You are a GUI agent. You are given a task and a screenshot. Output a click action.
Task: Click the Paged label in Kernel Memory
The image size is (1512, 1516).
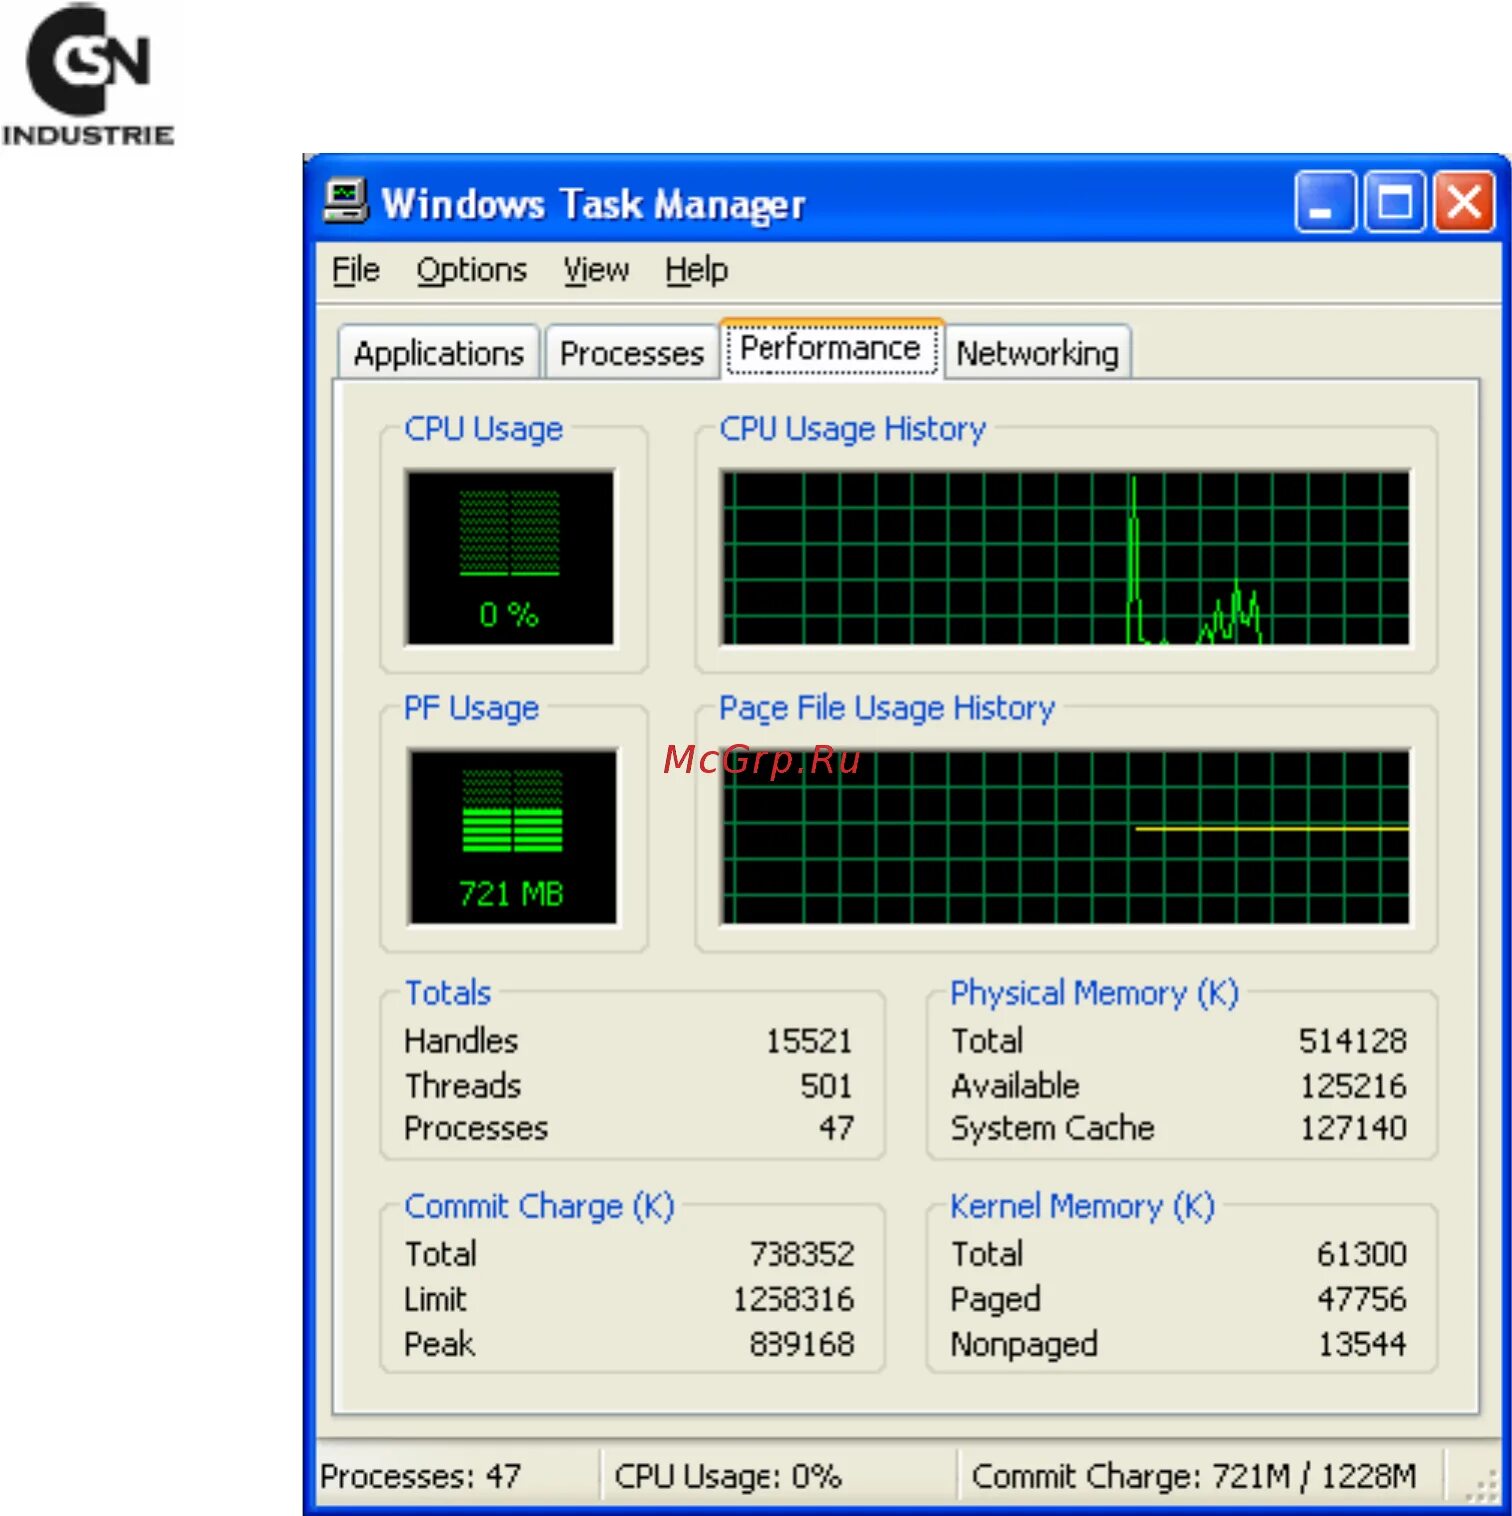996,1300
